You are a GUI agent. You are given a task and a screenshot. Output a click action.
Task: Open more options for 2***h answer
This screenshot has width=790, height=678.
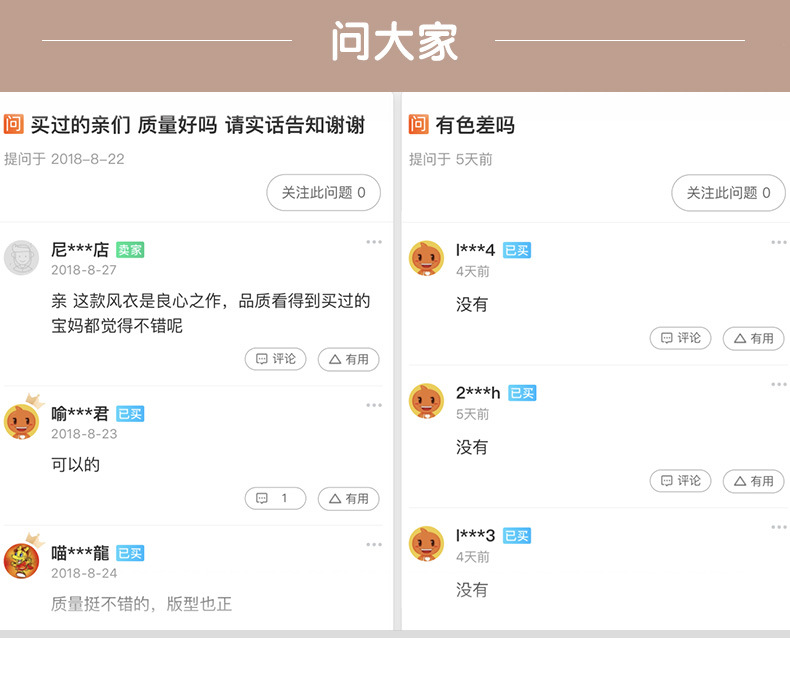coord(779,385)
